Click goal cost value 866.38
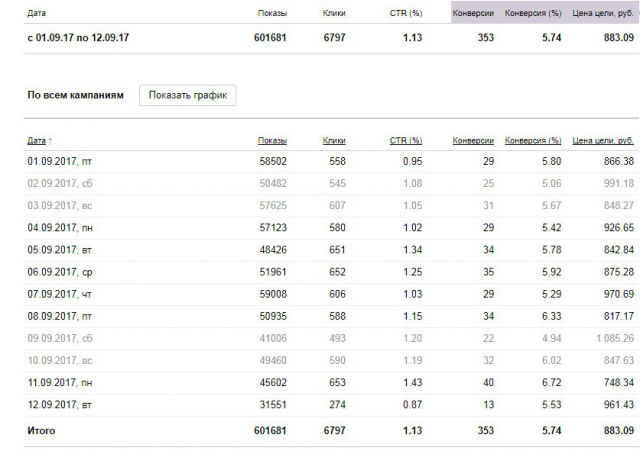 (619, 161)
